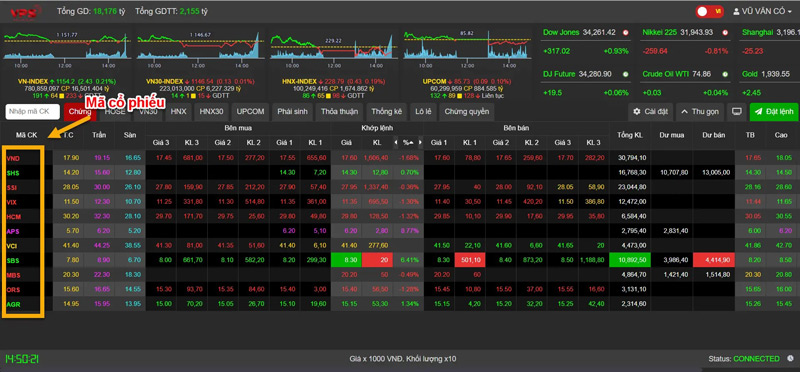Open the Phái sinh tab
Screen dimensions: 800x372
coord(292,112)
